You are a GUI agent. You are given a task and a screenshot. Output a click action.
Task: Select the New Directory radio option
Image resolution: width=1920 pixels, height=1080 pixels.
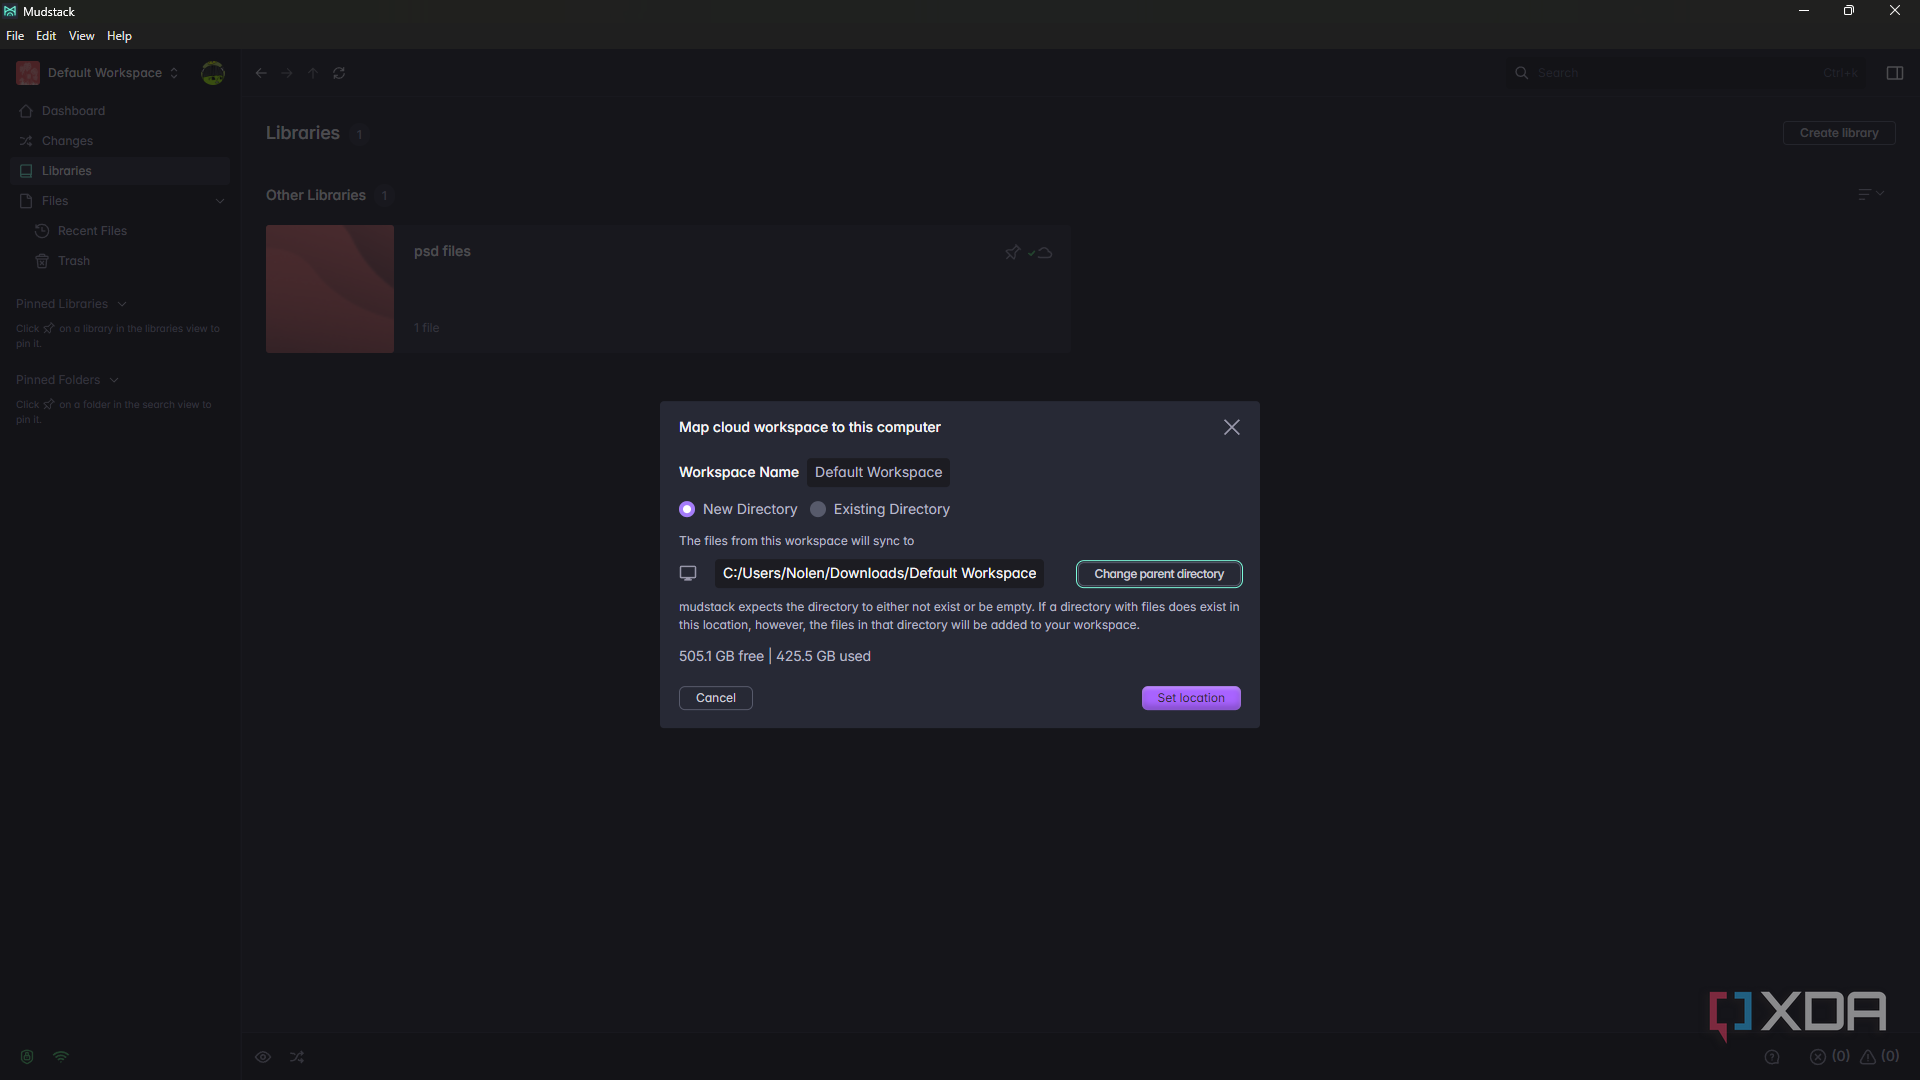pyautogui.click(x=687, y=509)
